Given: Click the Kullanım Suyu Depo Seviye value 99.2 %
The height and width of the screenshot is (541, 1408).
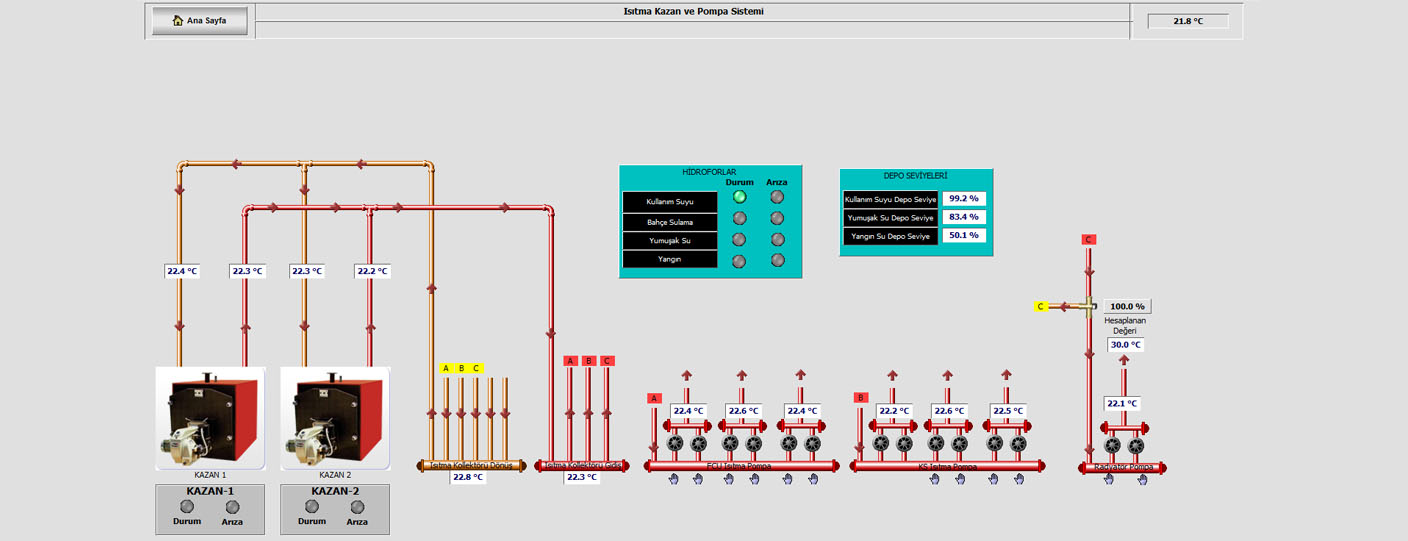Looking at the screenshot, I should point(964,199).
